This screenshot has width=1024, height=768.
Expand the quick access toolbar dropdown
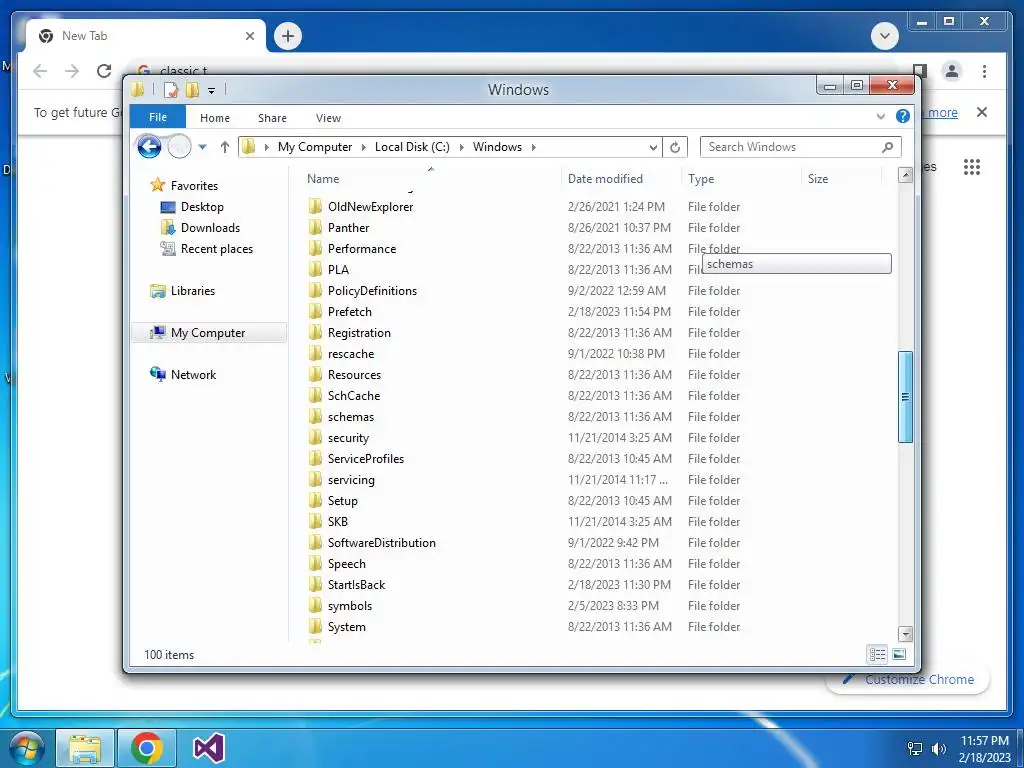click(211, 90)
